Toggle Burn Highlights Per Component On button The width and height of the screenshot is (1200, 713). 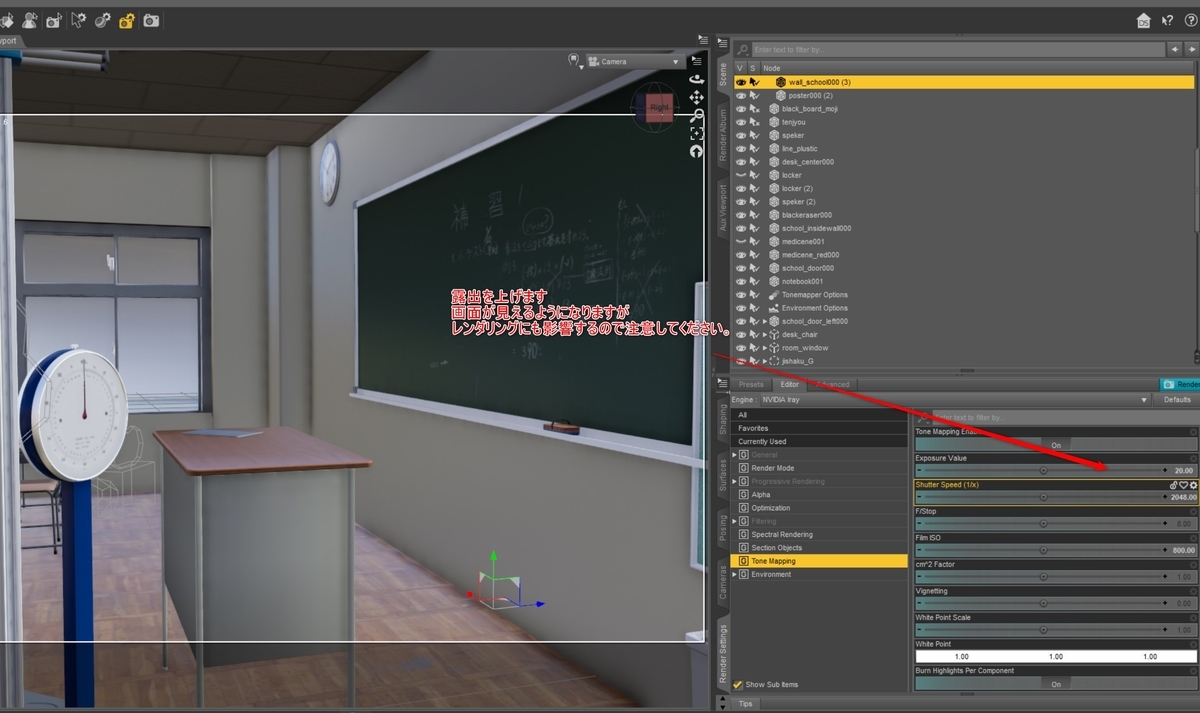coord(1056,684)
